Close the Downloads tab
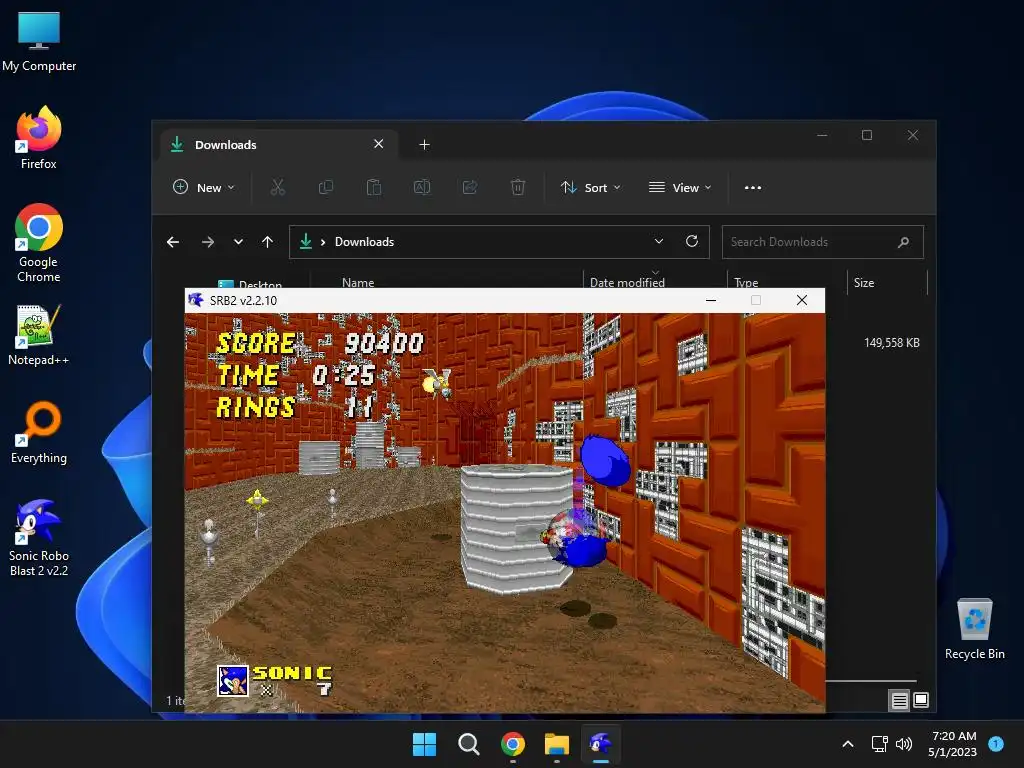1024x768 pixels. click(379, 144)
